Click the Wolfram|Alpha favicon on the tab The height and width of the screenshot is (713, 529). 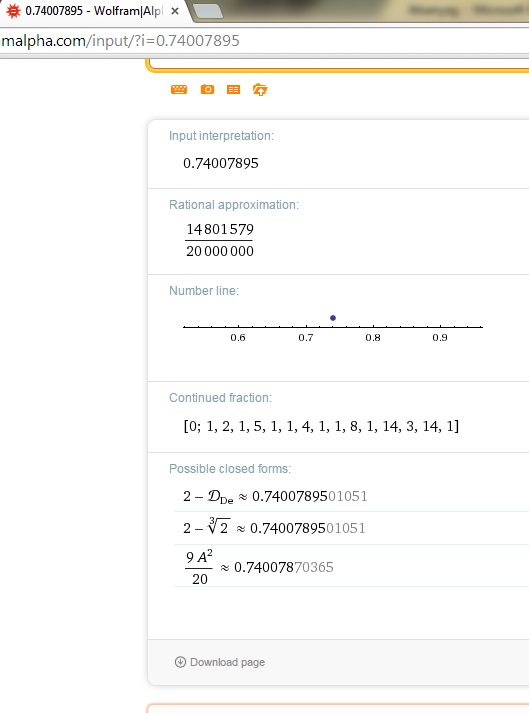click(x=14, y=10)
